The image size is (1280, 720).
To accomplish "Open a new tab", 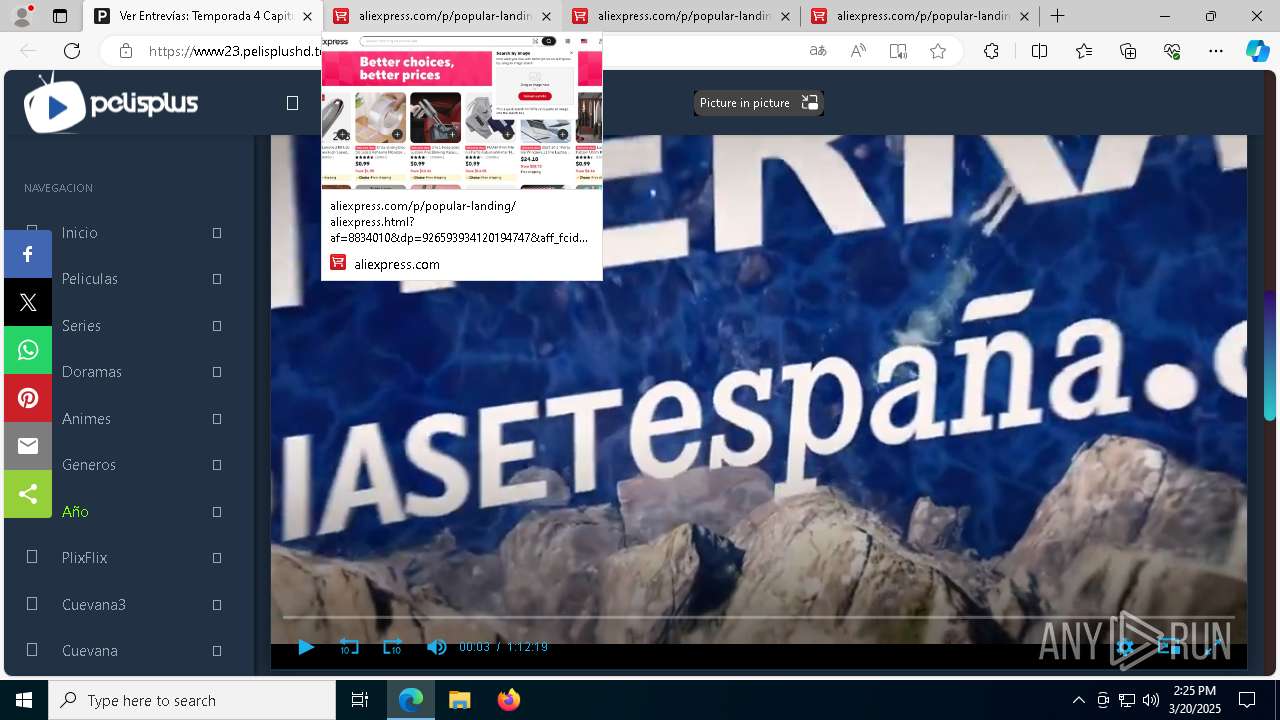I will (1057, 16).
